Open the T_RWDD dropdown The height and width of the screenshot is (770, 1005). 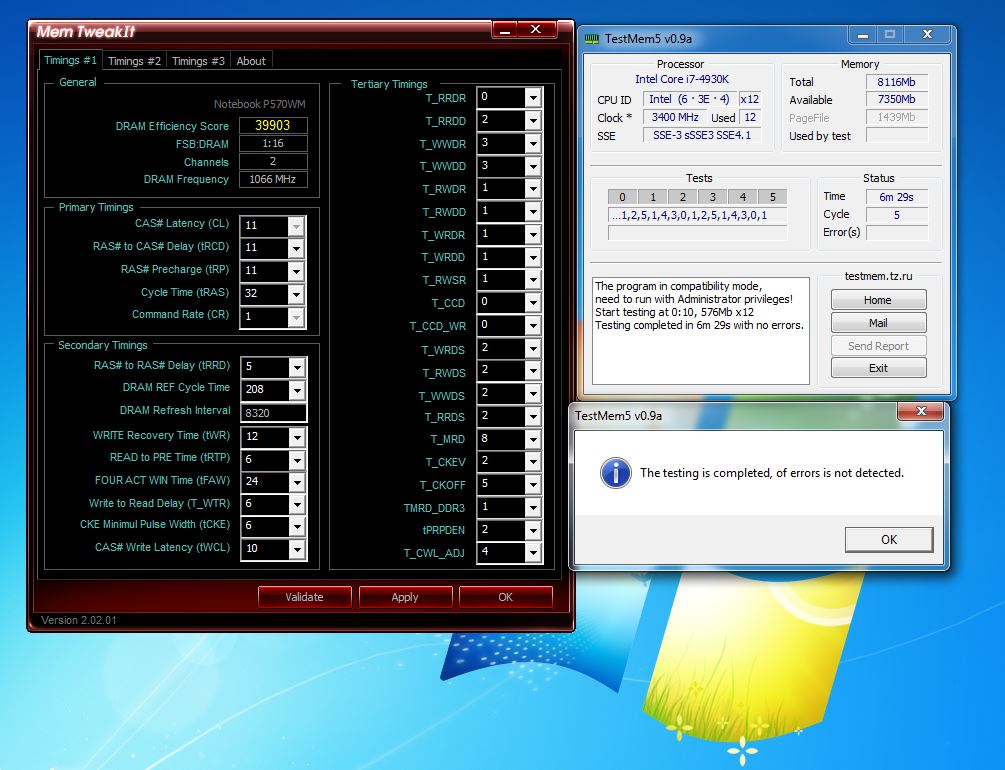tap(533, 212)
